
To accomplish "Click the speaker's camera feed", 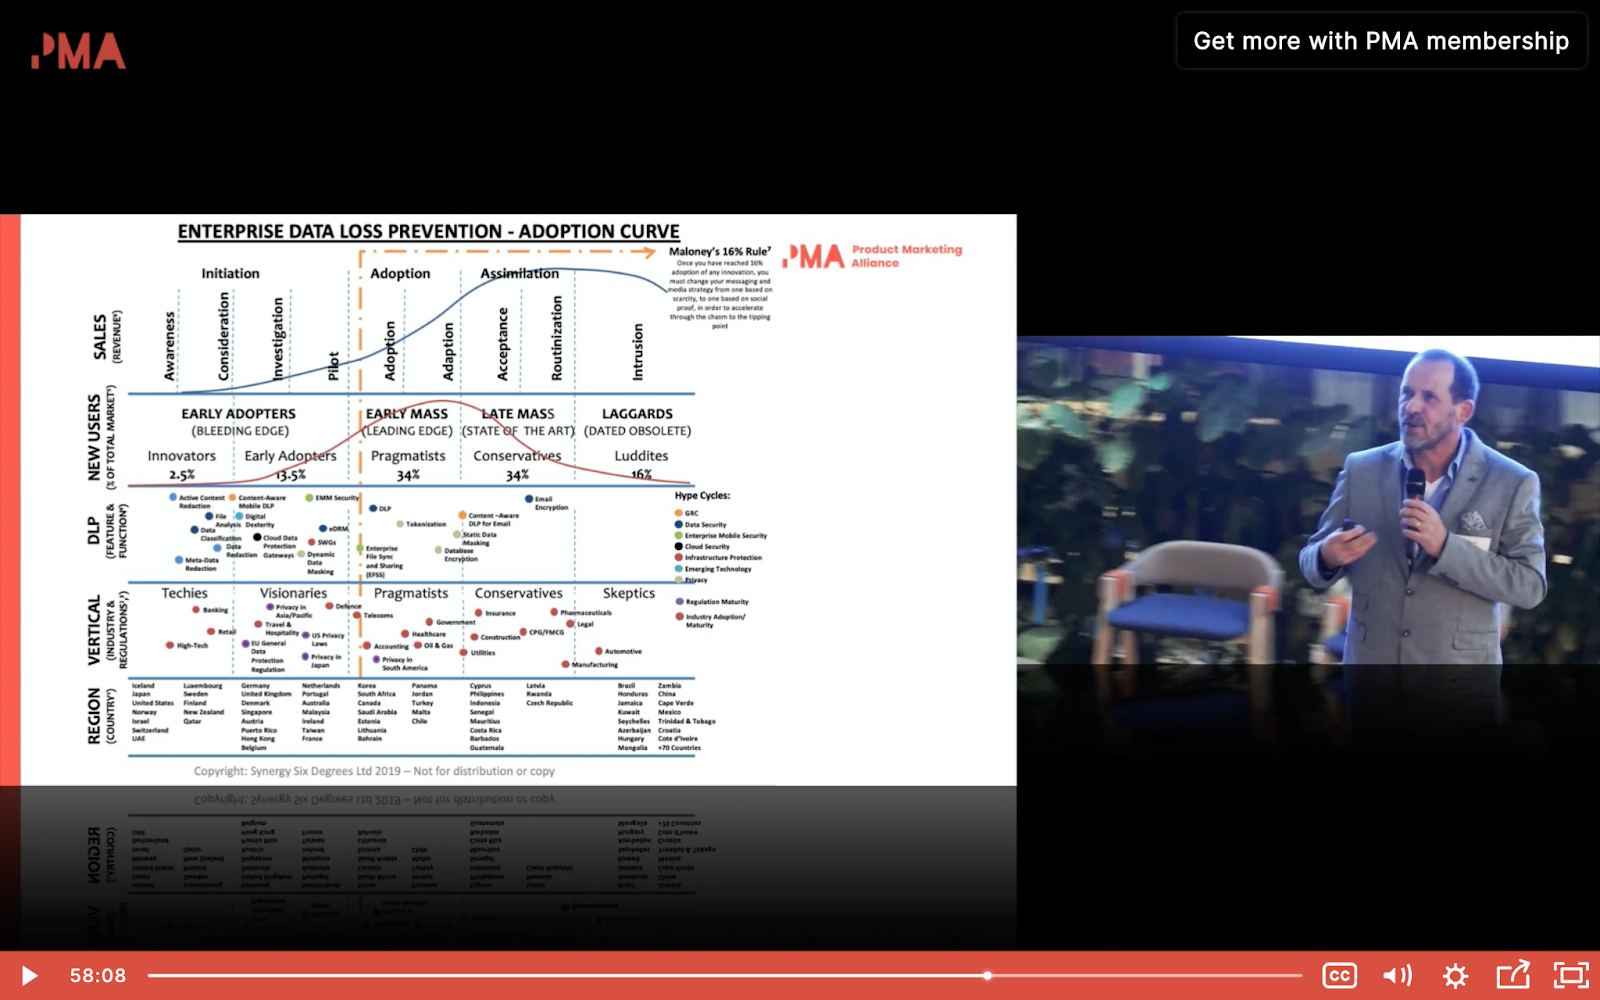I will [x=1308, y=500].
